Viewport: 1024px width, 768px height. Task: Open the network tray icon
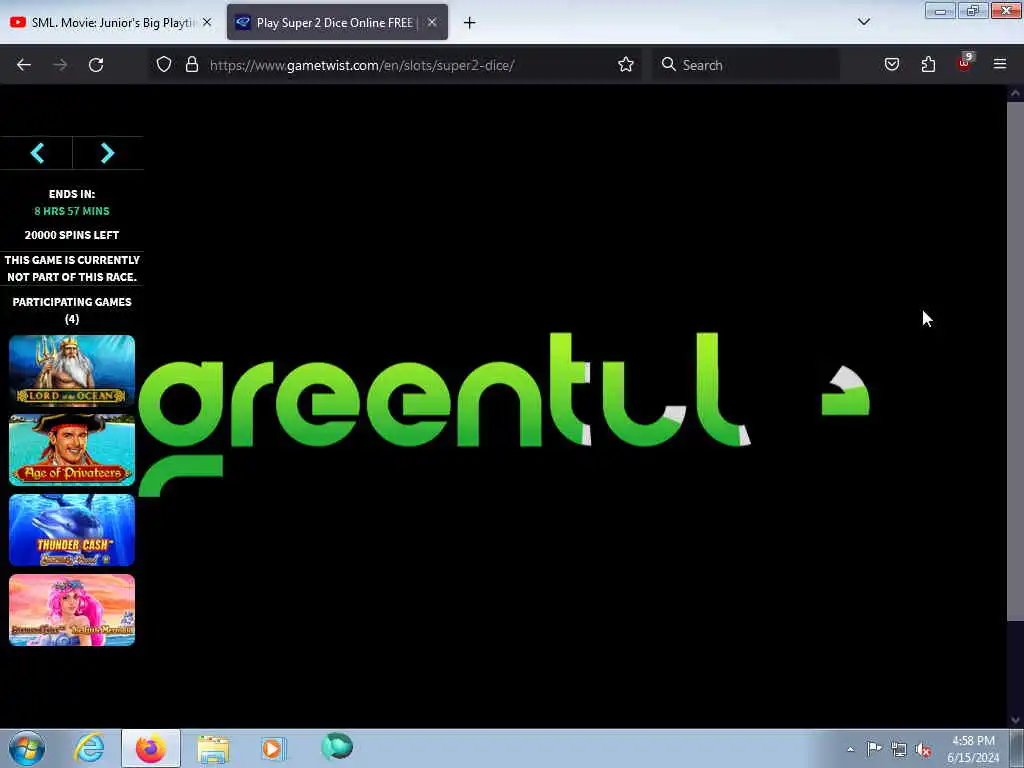click(899, 749)
